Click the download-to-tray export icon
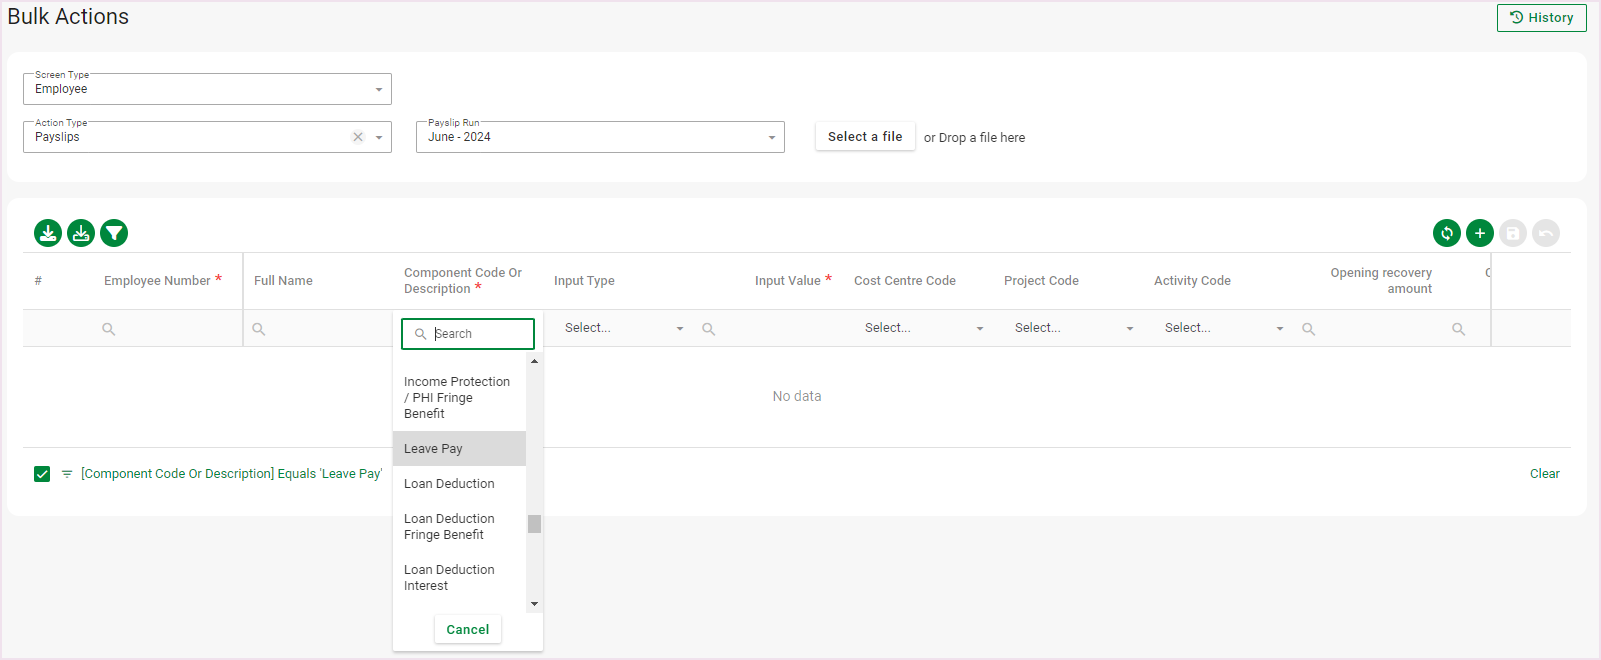The width and height of the screenshot is (1601, 660). pos(81,233)
